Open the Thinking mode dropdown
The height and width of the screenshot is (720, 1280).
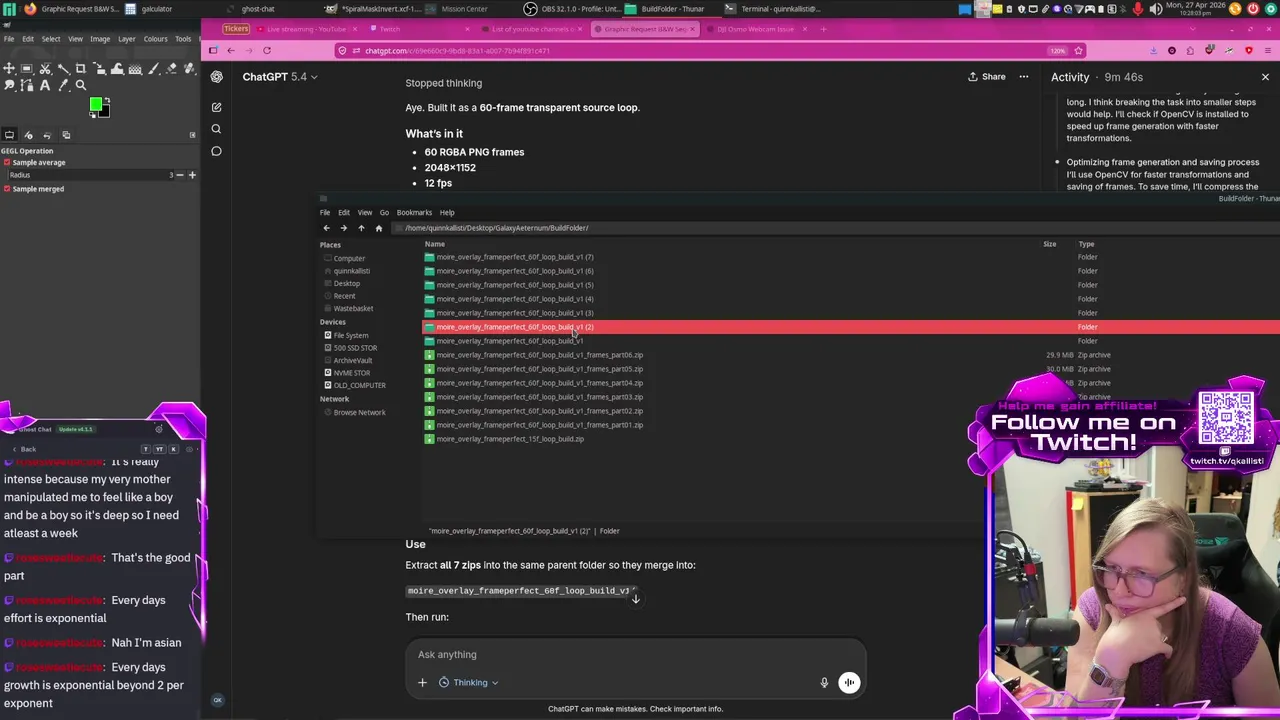(469, 682)
